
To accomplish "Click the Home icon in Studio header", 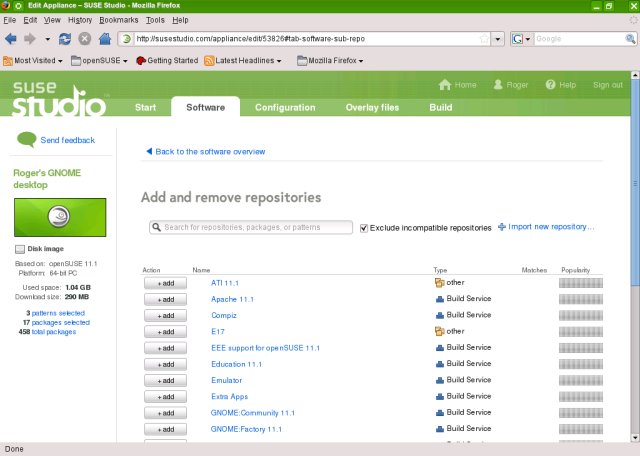I will (445, 85).
